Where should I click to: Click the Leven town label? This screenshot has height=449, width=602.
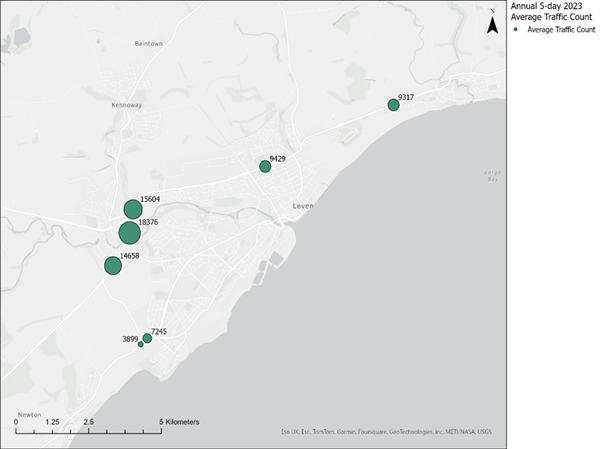303,205
